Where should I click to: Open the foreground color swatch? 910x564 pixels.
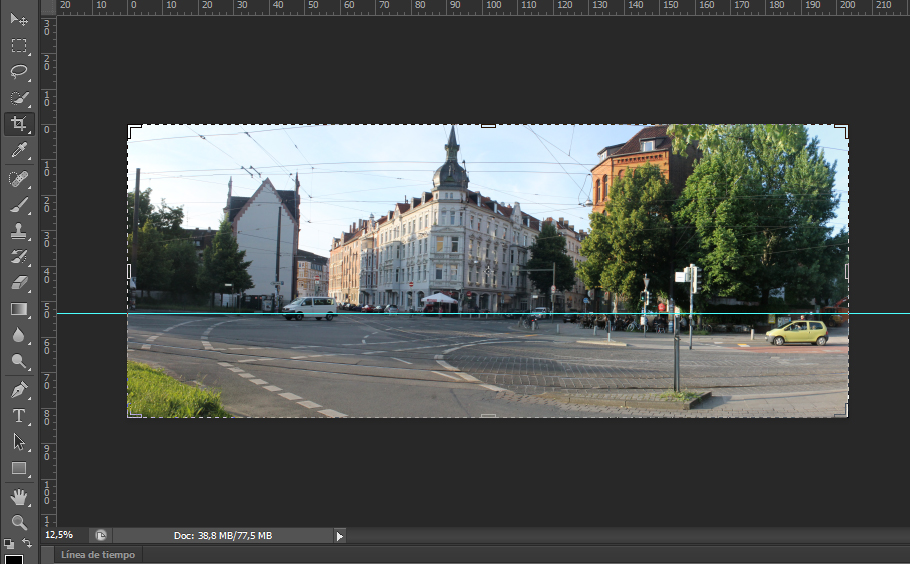(14, 559)
